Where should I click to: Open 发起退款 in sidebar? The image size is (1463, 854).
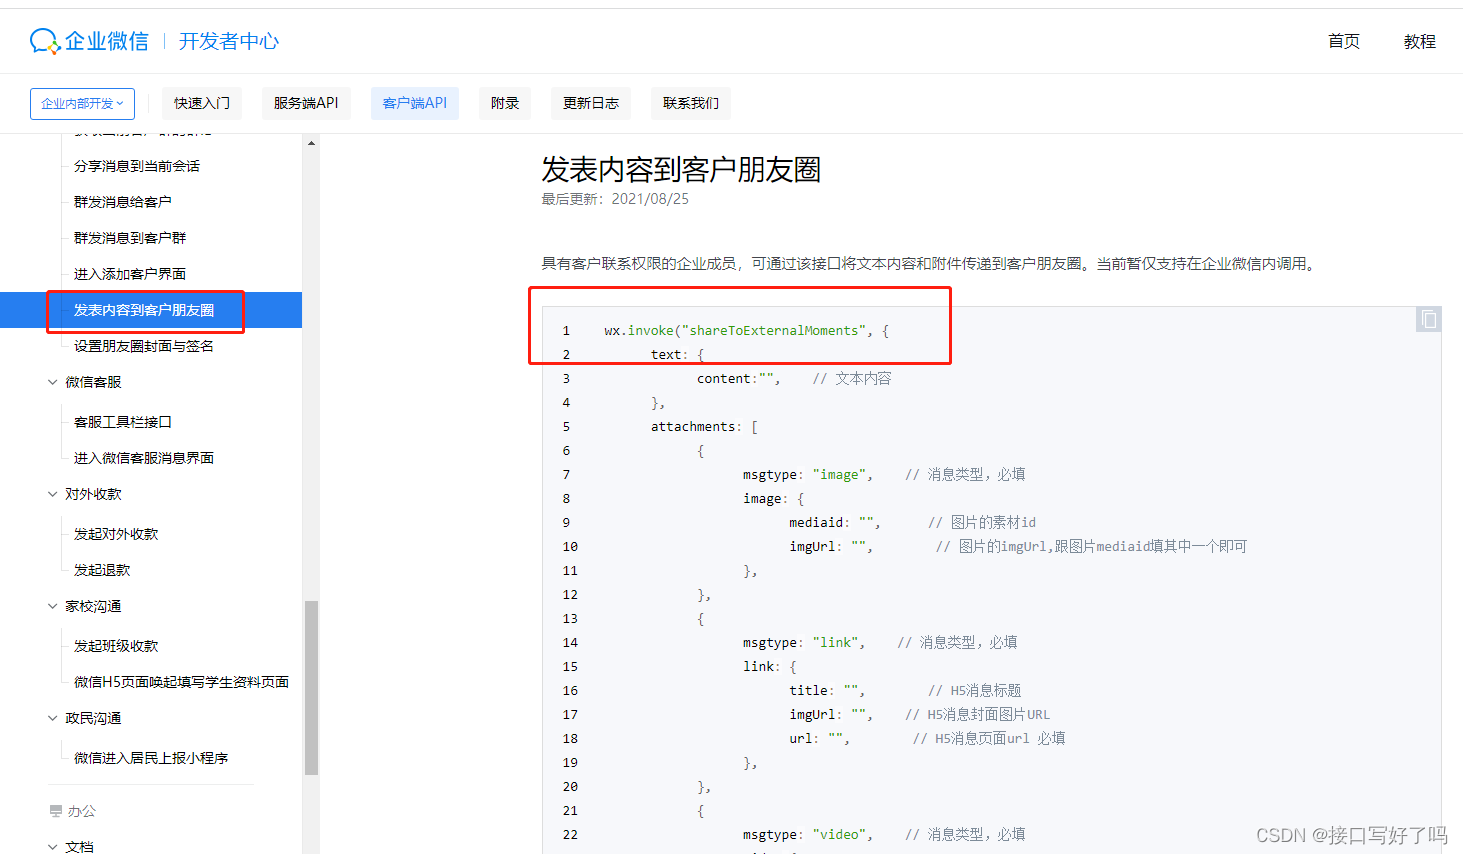pos(102,570)
